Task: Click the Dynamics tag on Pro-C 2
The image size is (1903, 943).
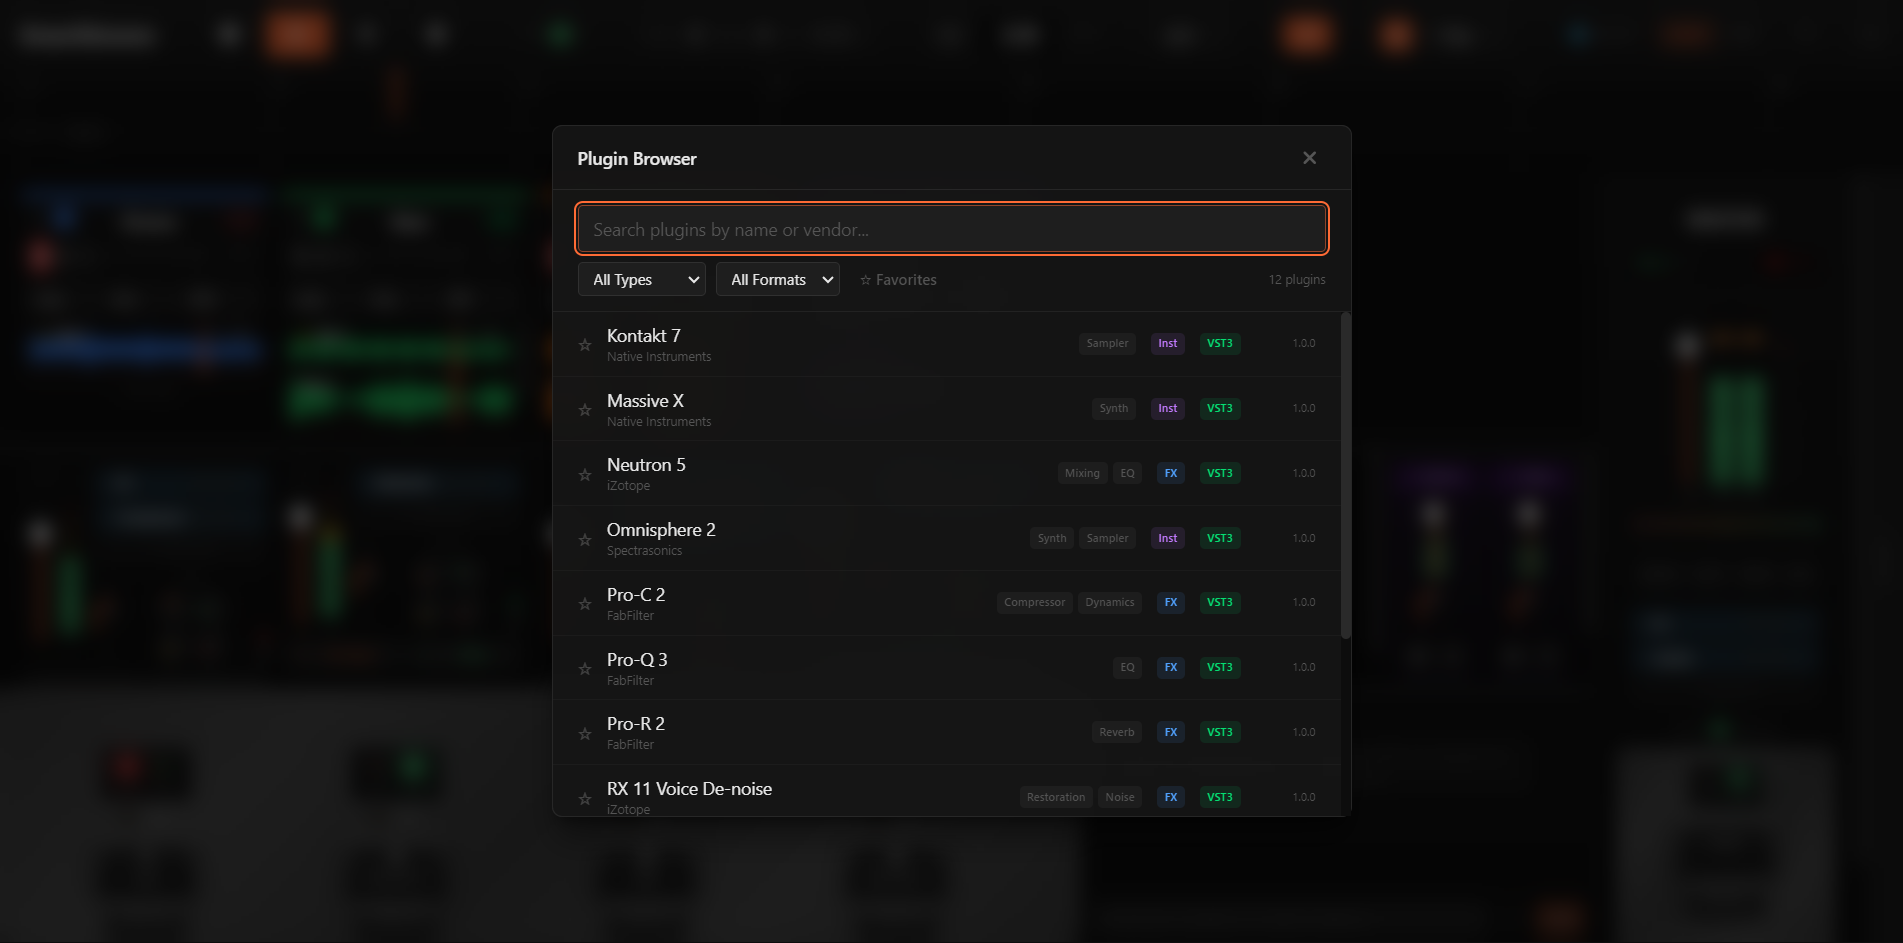Action: (1110, 602)
